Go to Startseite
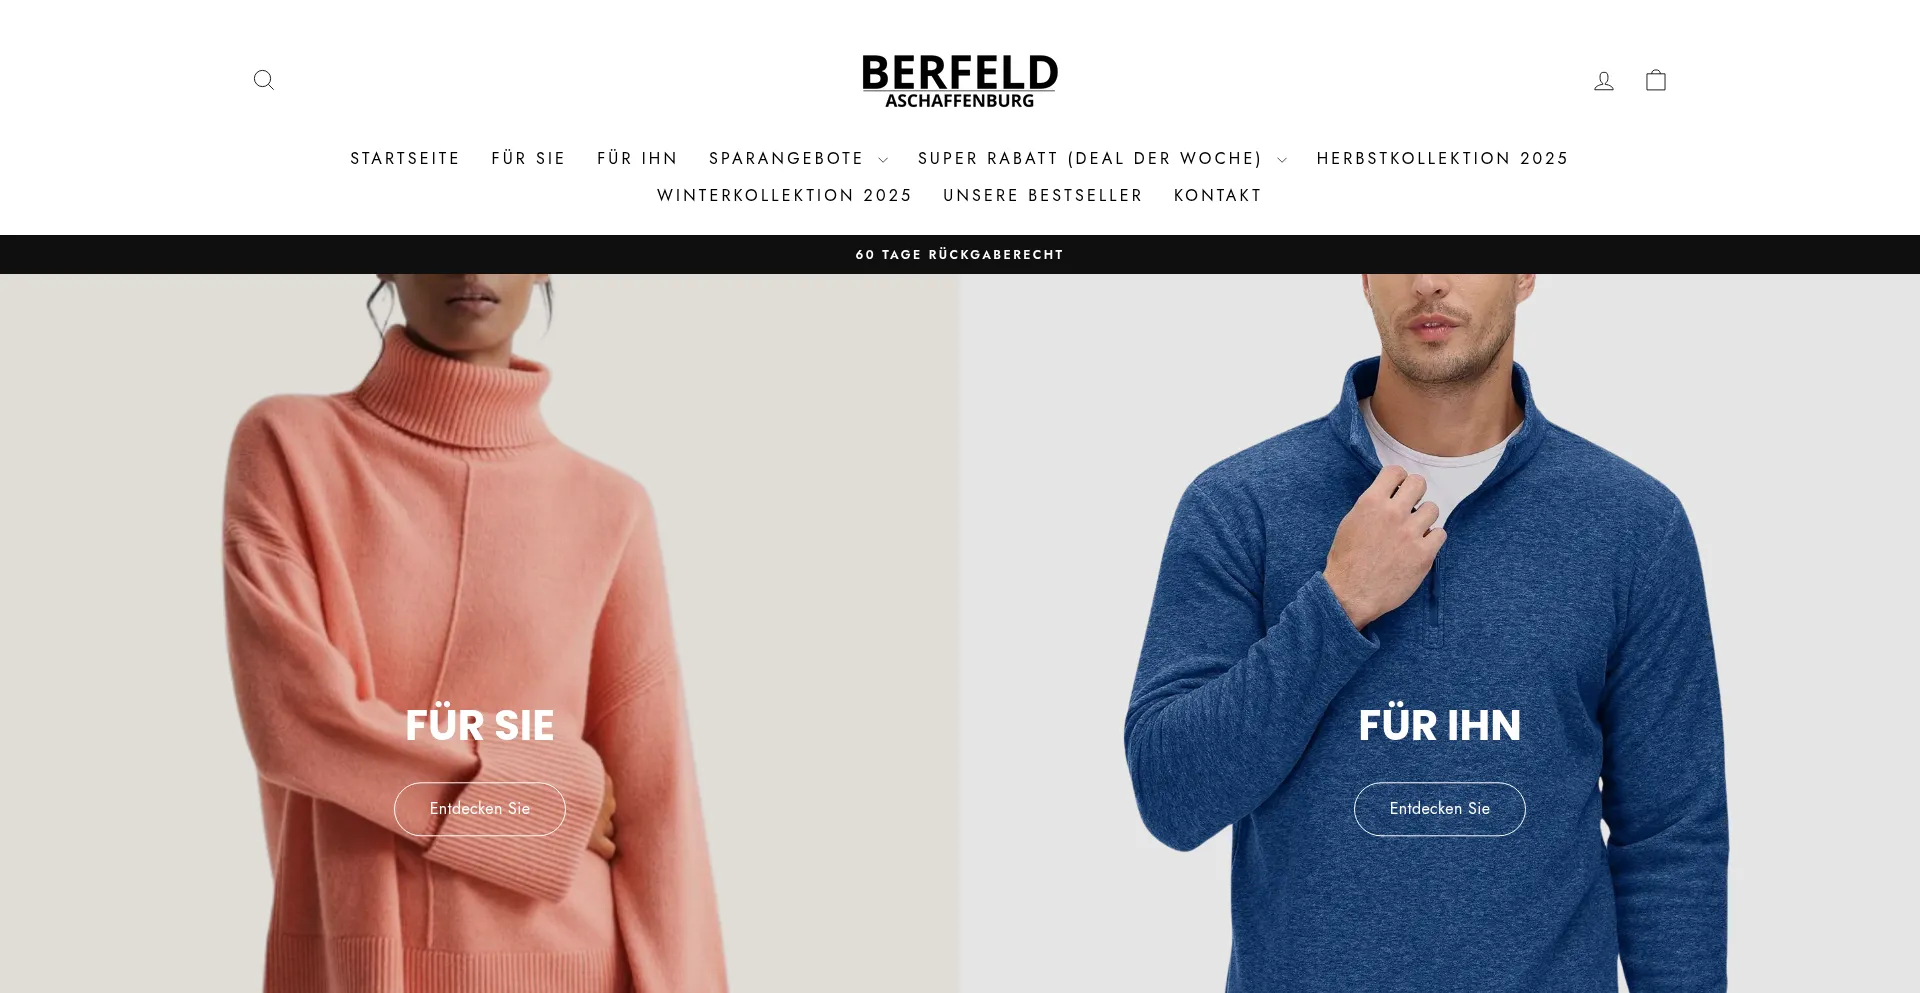This screenshot has height=993, width=1920. coord(405,159)
